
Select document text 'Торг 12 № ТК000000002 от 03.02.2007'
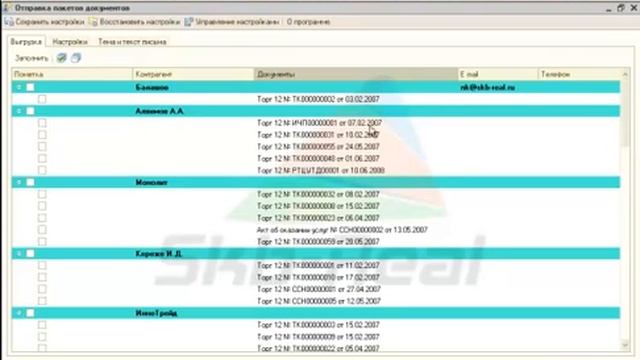click(x=318, y=99)
